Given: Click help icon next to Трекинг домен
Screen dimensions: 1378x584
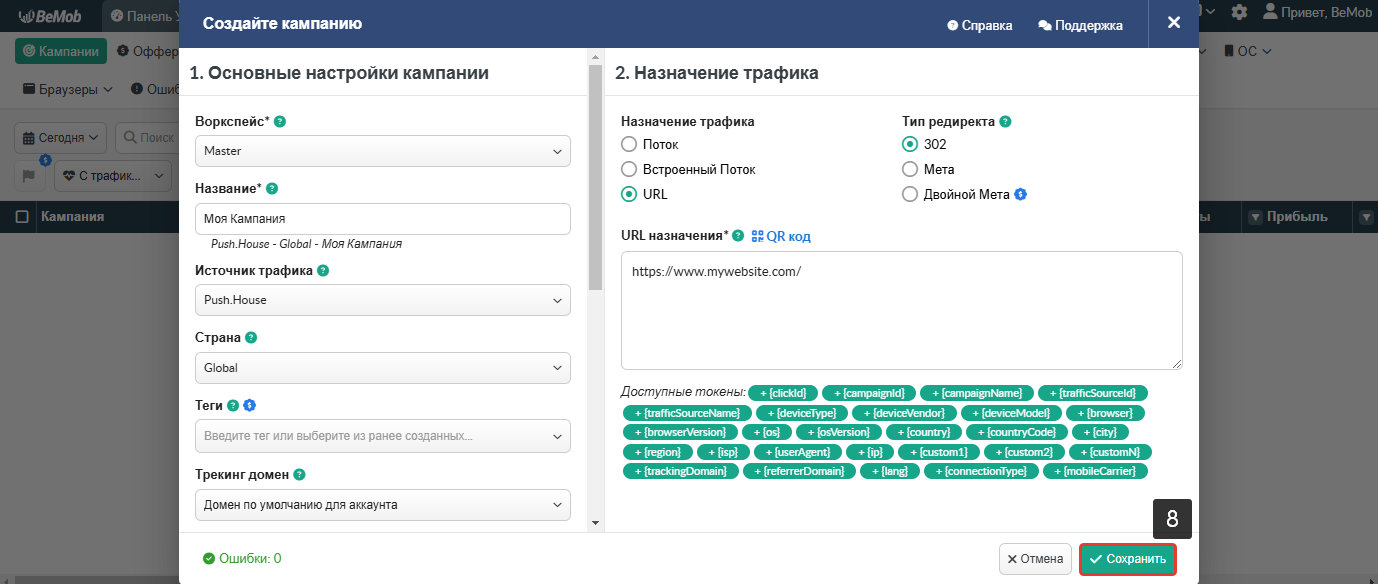Looking at the screenshot, I should 299,475.
